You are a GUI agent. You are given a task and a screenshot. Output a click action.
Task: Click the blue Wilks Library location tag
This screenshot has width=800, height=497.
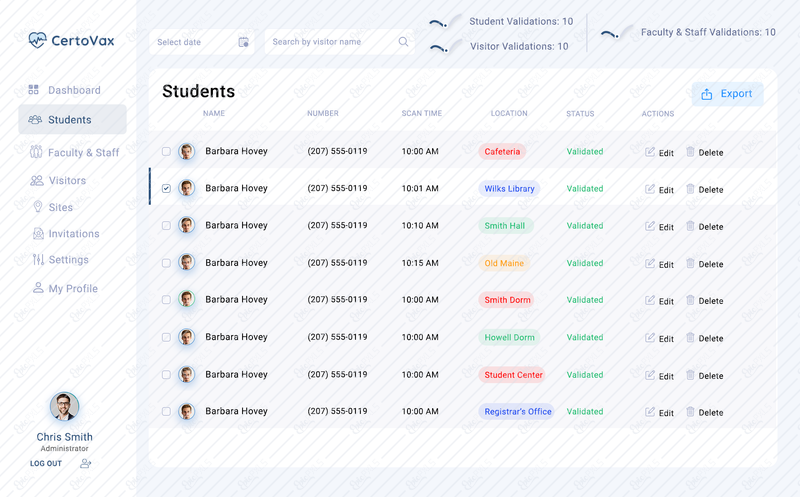(510, 188)
